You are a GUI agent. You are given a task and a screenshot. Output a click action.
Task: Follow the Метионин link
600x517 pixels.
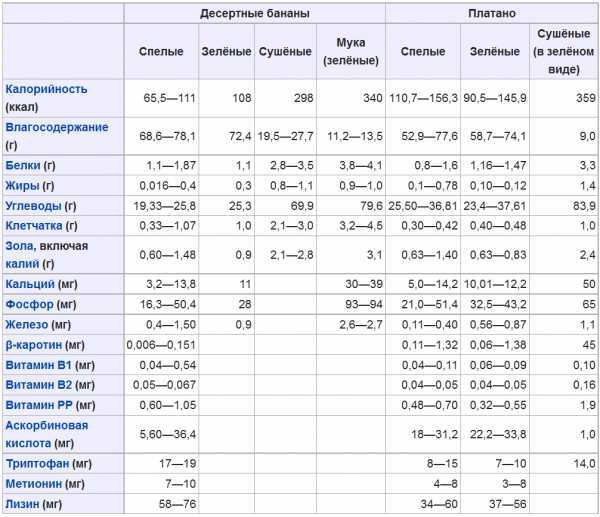[34, 484]
